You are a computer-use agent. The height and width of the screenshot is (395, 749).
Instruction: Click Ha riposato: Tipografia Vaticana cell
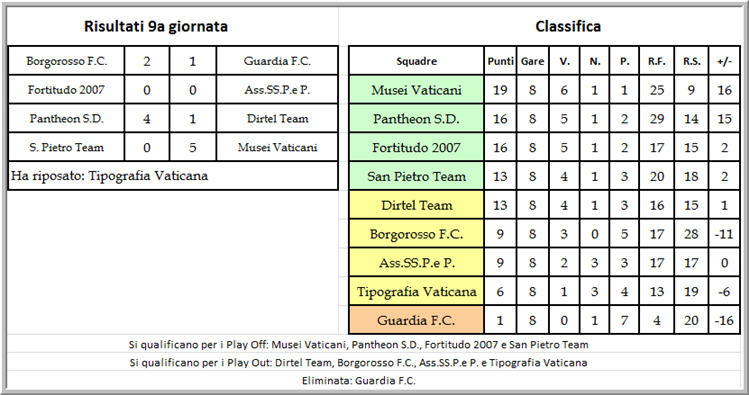coord(173,176)
